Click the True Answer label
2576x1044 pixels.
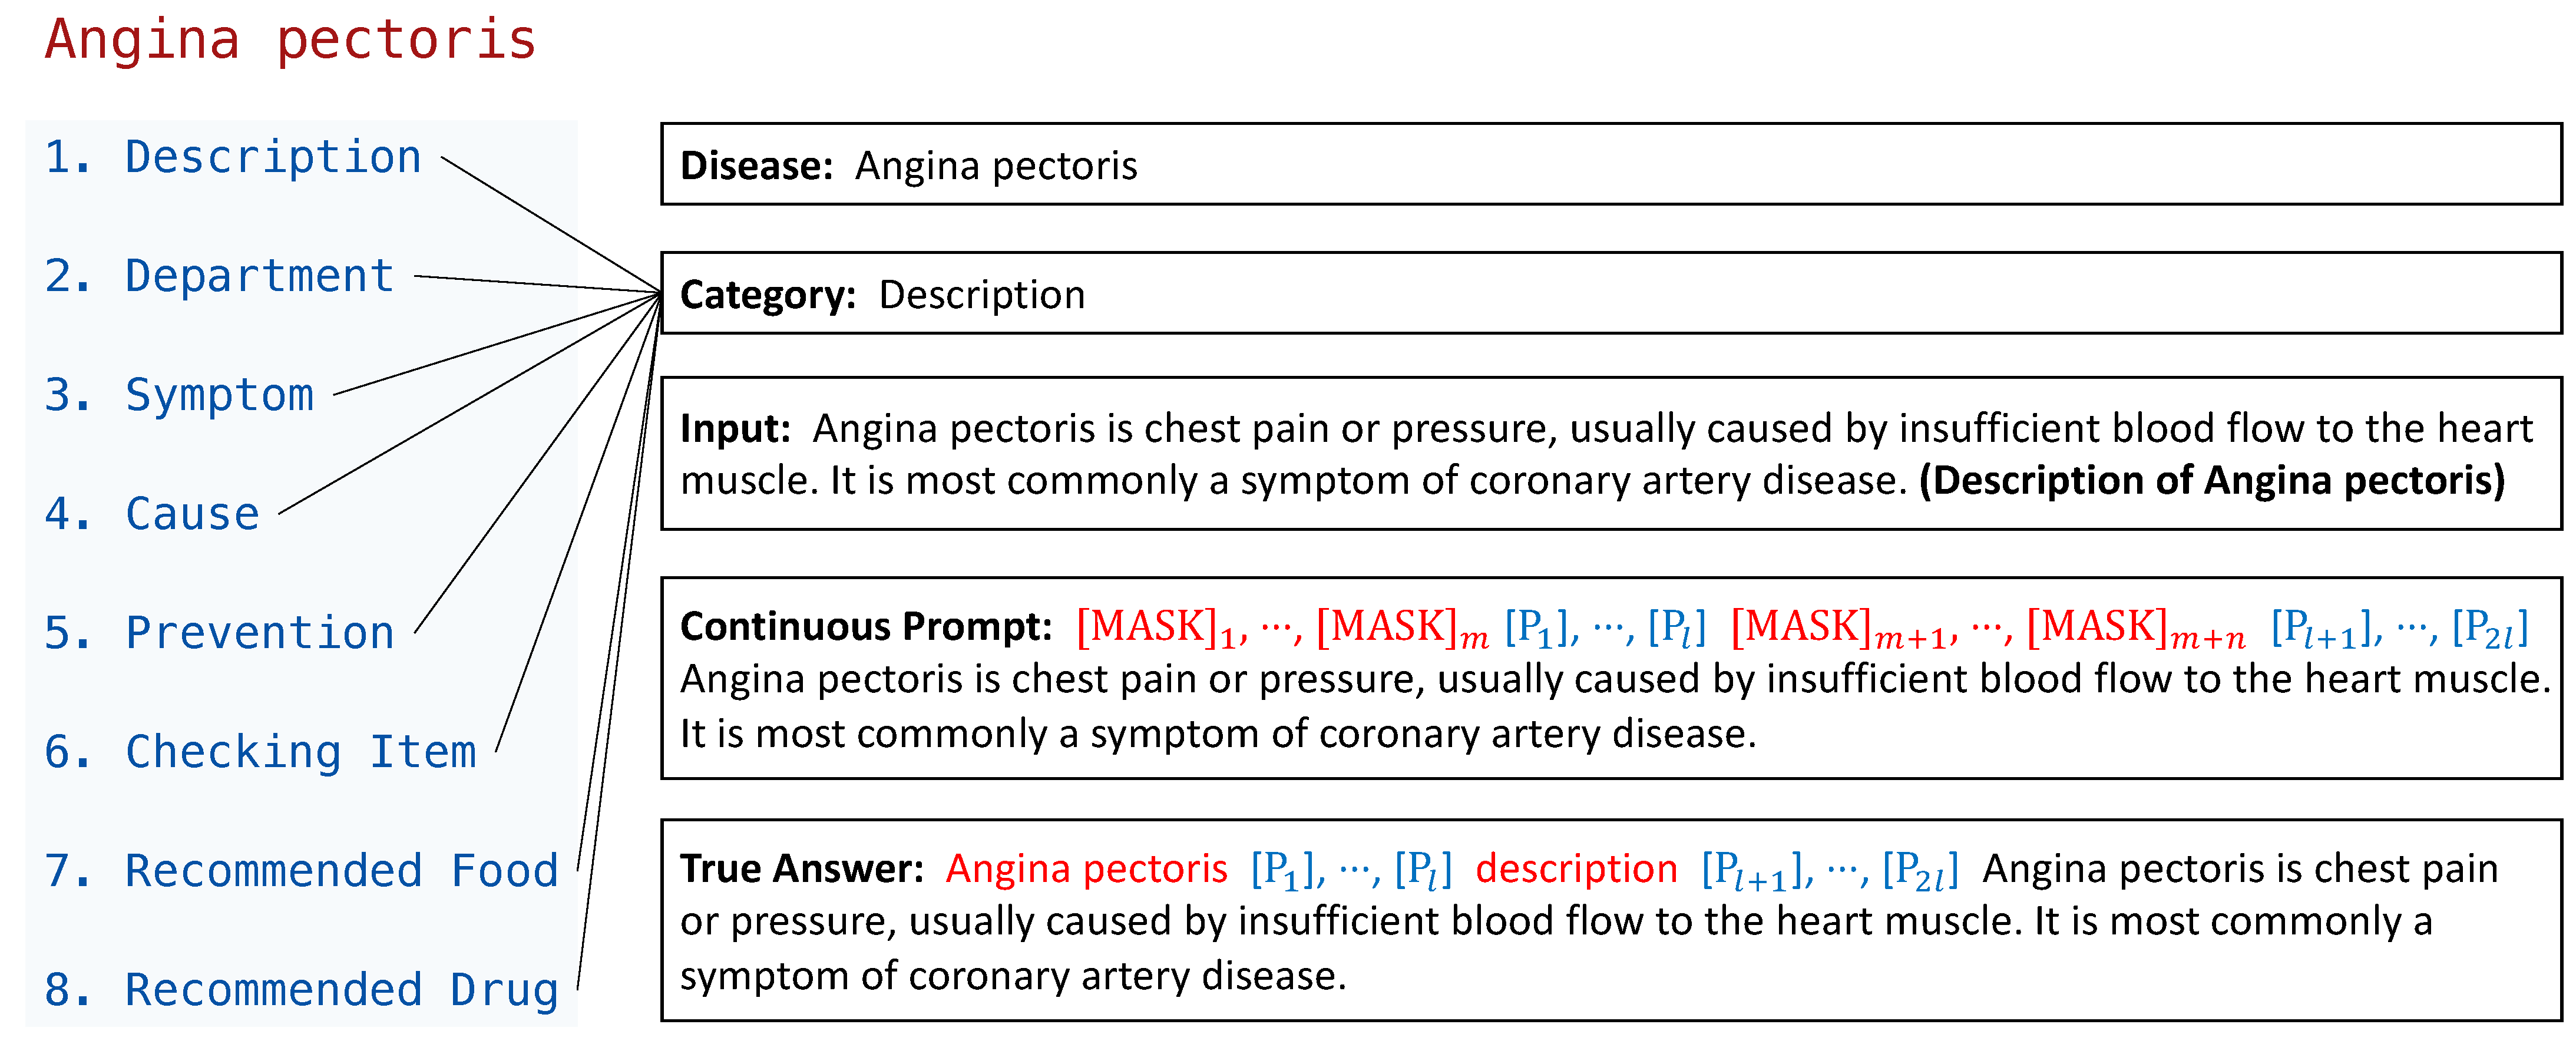(802, 869)
